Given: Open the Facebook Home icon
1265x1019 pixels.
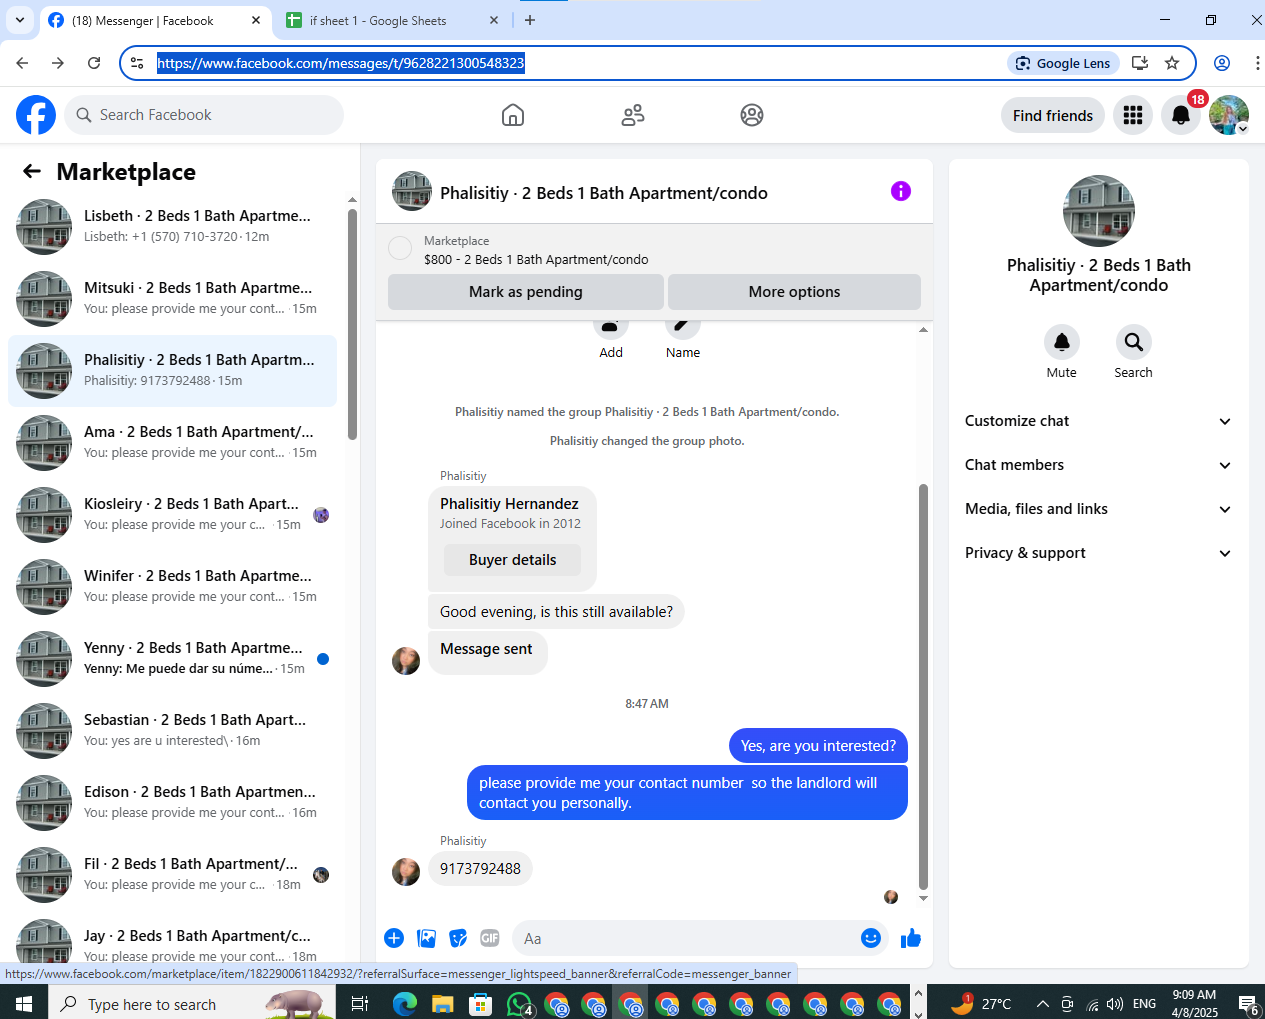Looking at the screenshot, I should pos(513,115).
